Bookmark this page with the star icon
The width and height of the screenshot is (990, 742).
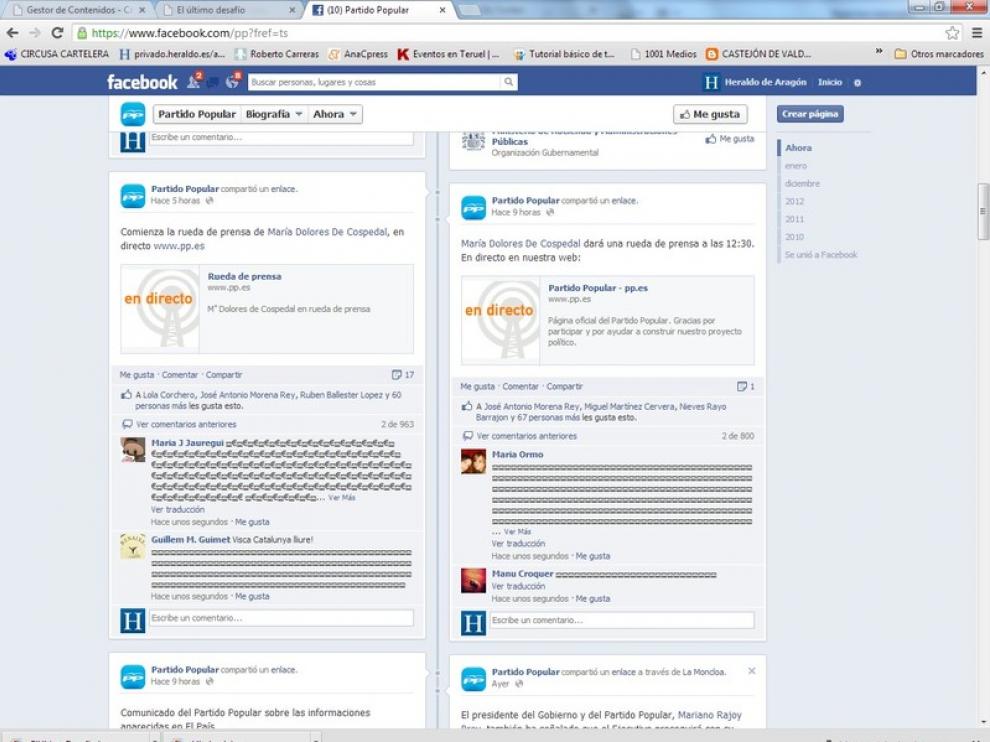[x=952, y=33]
